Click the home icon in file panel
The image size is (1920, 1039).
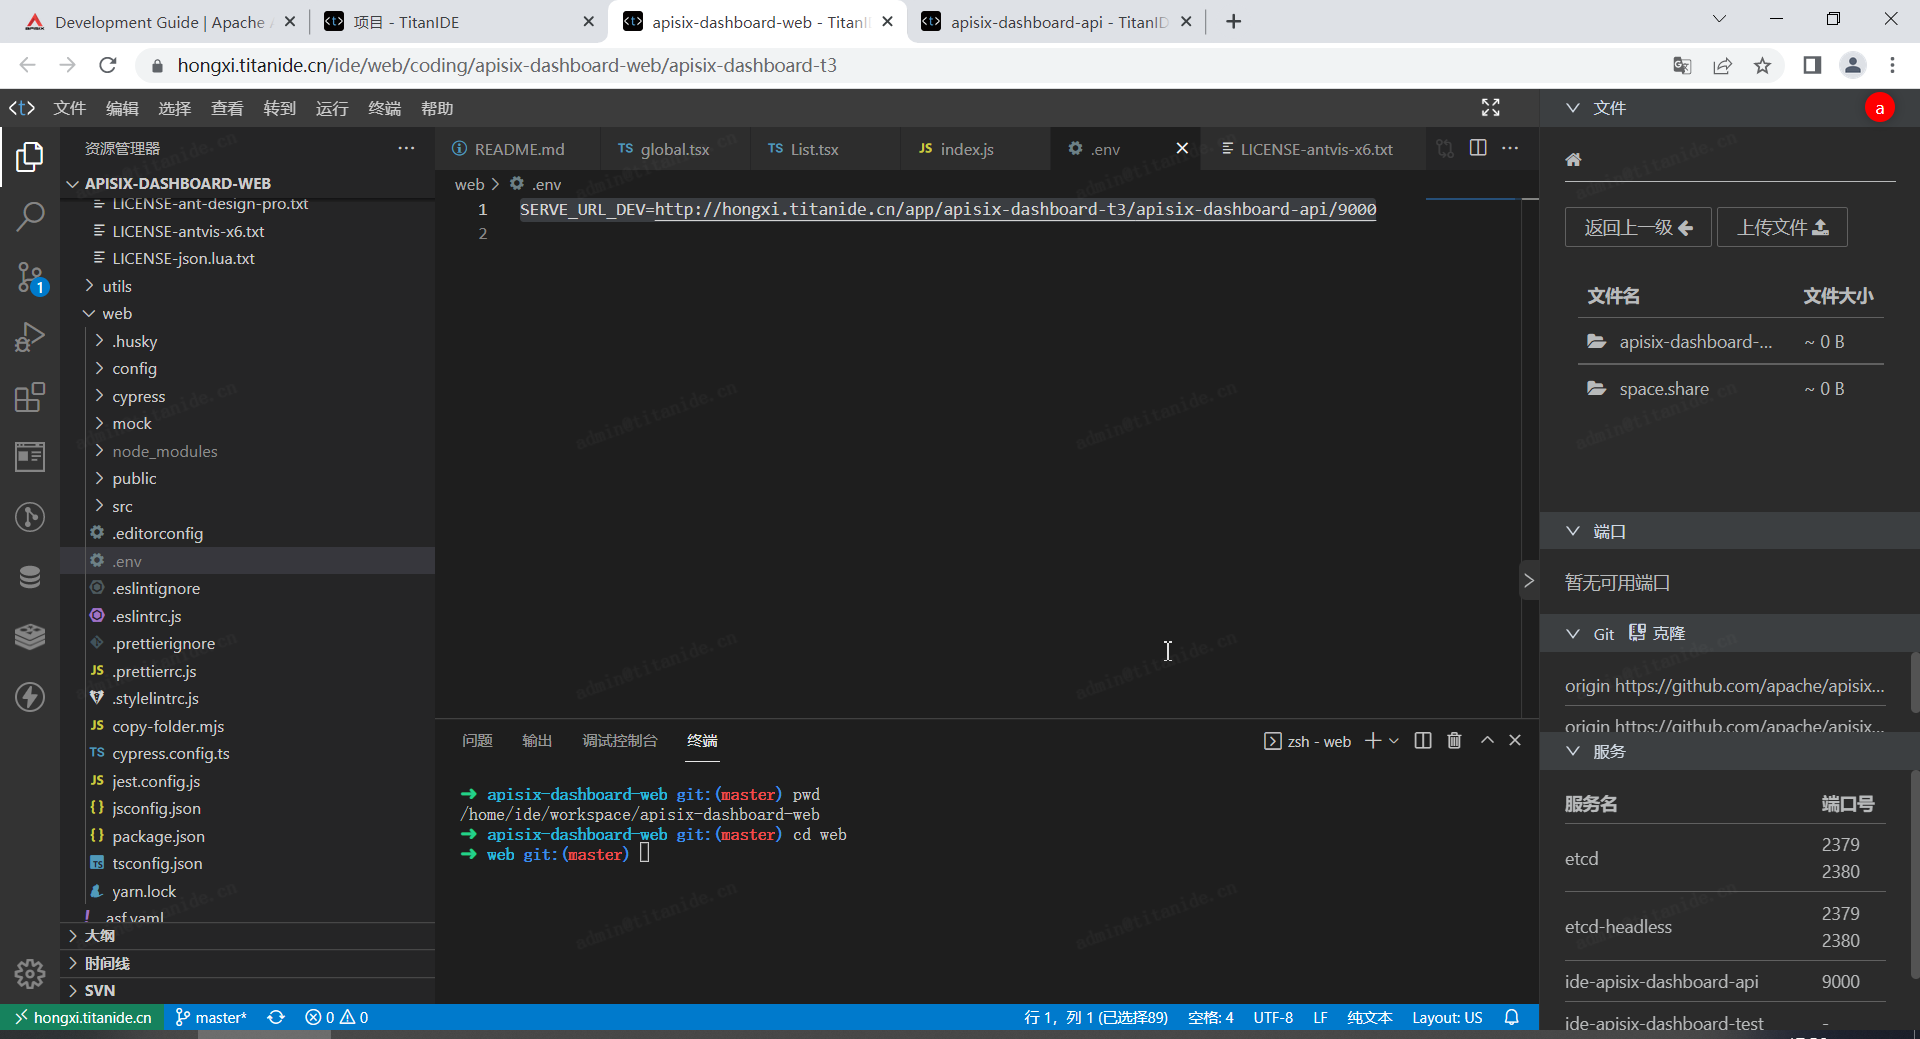click(1573, 160)
